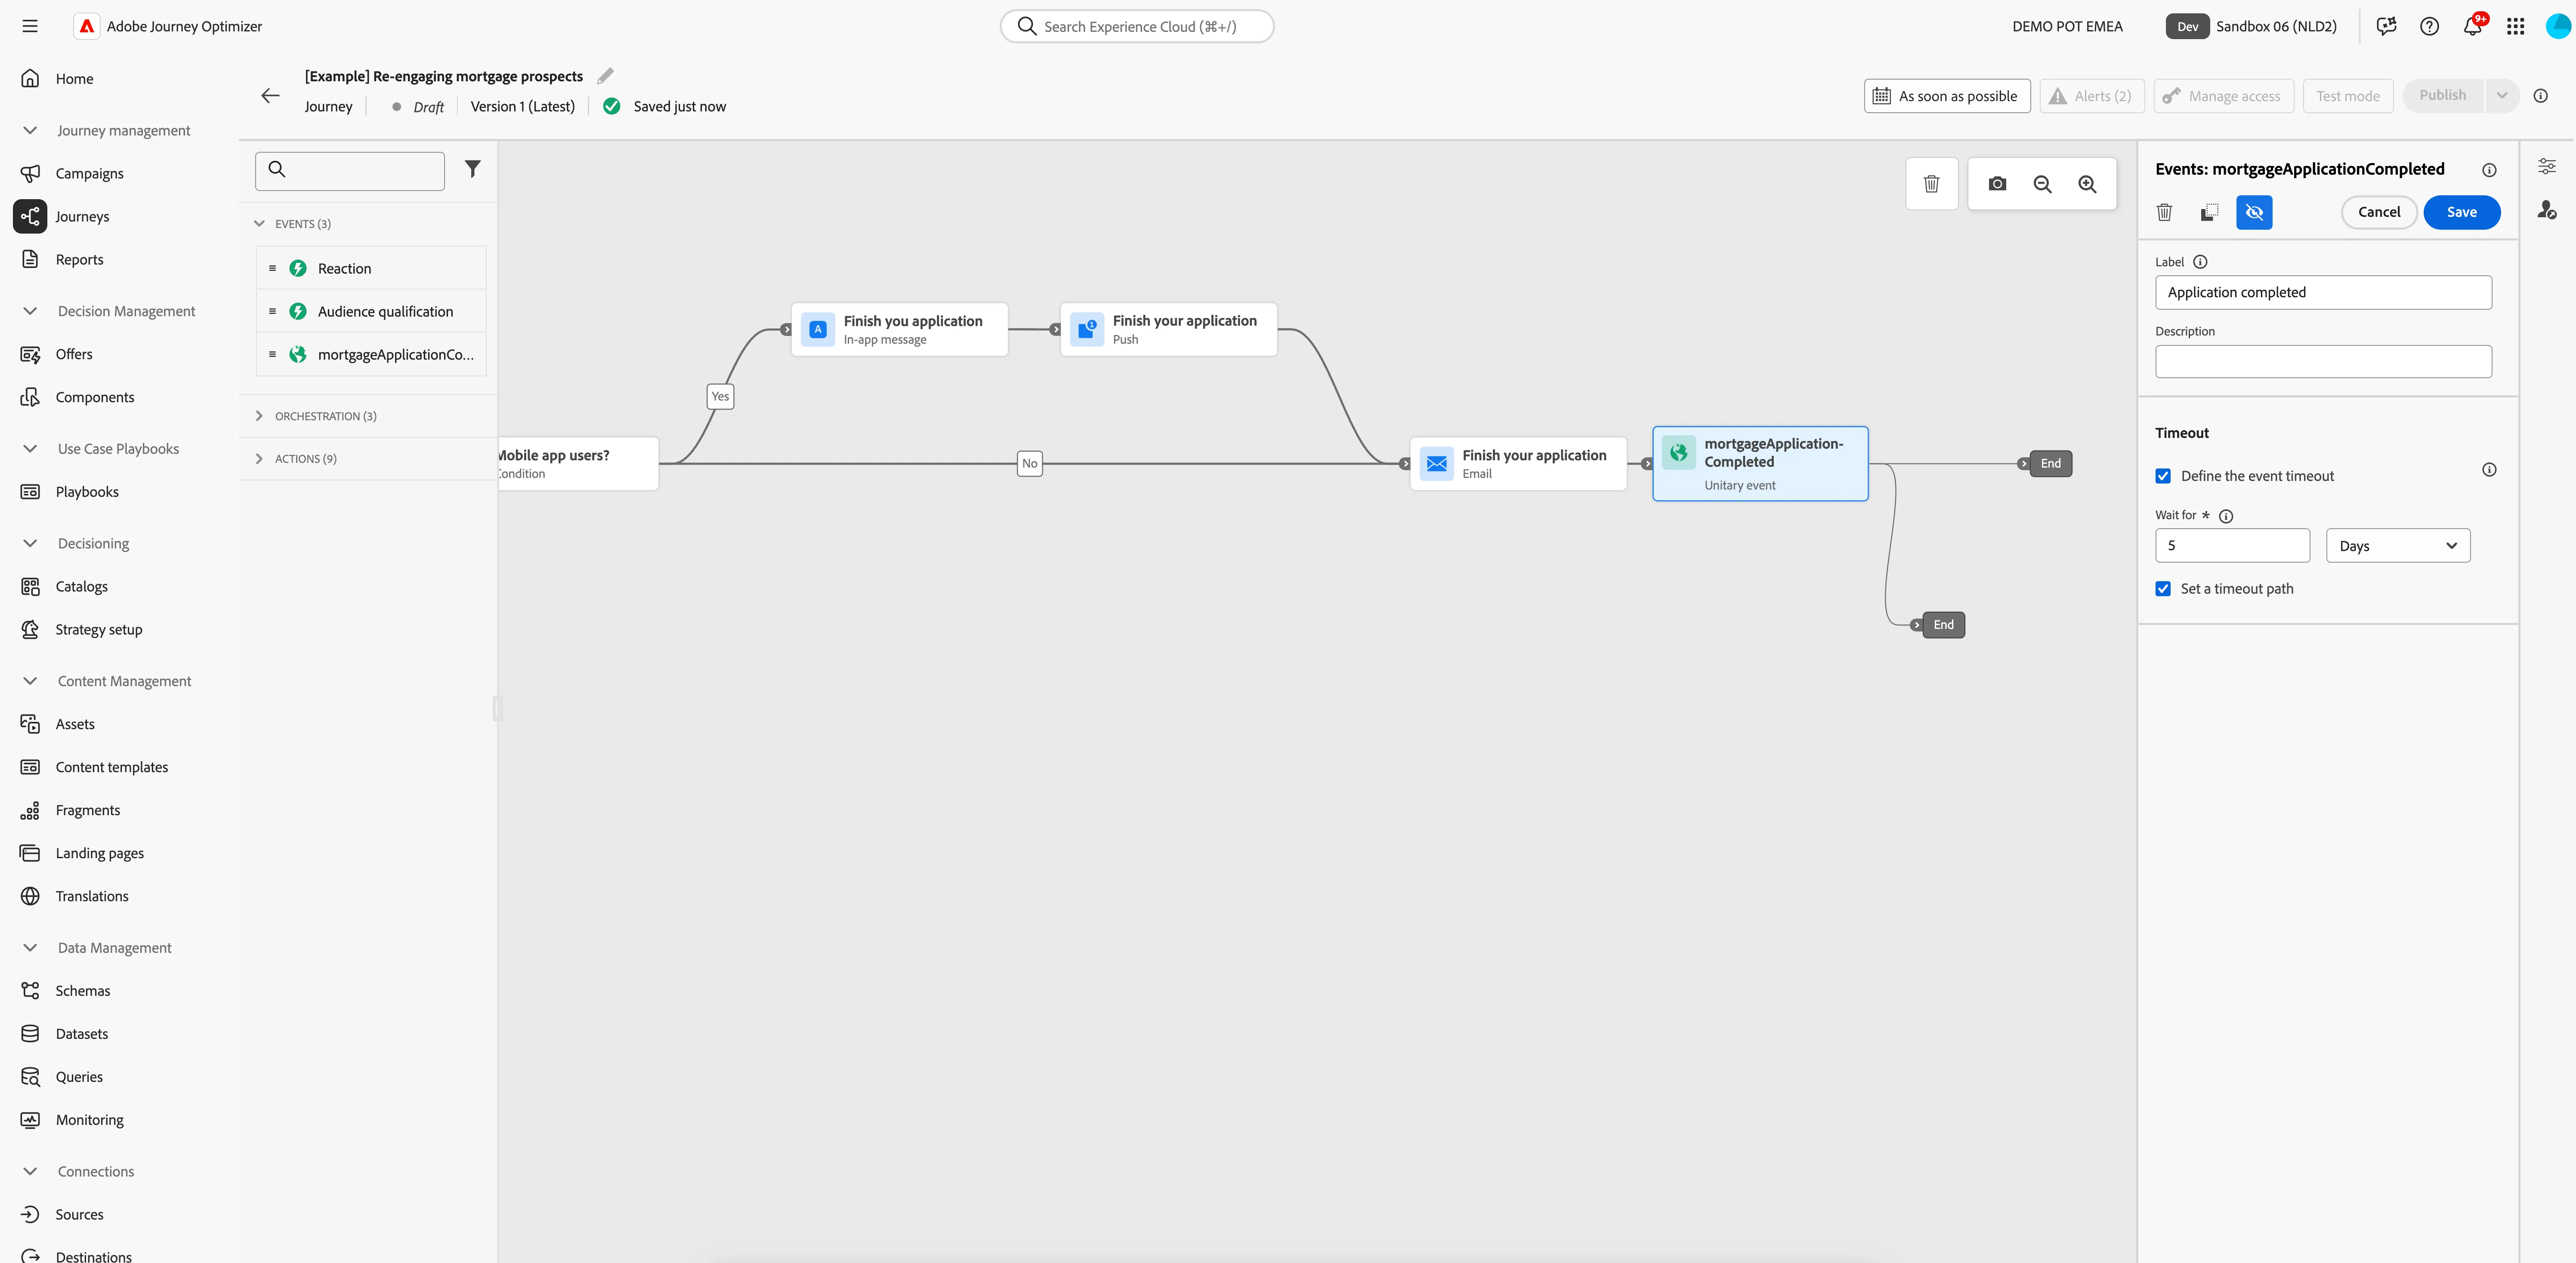Click the Wait for value field
This screenshot has height=1263, width=2576.
[2232, 545]
